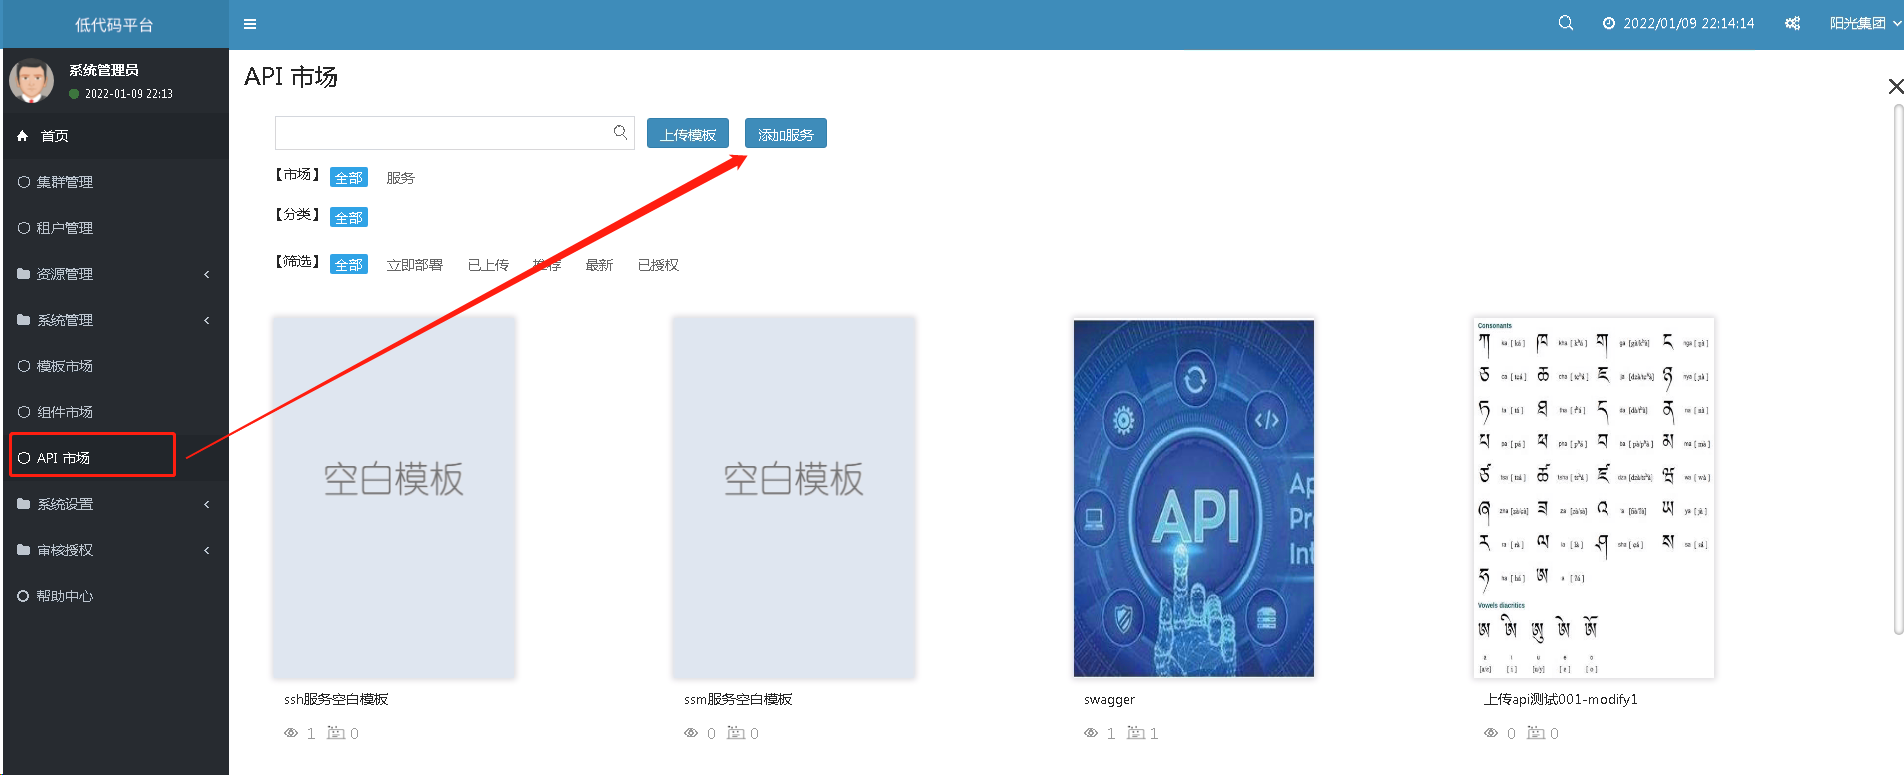Open 模板市场 from the sidebar
This screenshot has height=775, width=1904.
(x=65, y=366)
